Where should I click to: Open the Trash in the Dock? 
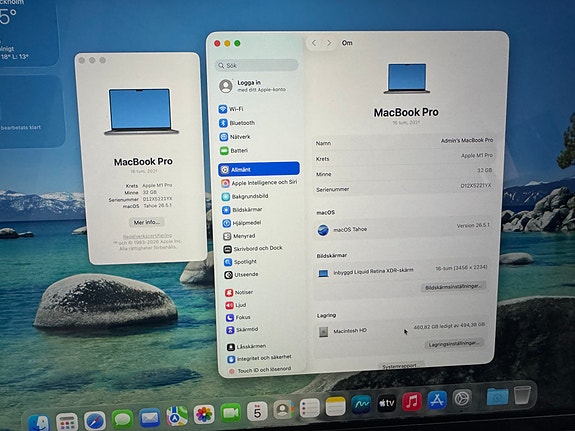tap(523, 395)
